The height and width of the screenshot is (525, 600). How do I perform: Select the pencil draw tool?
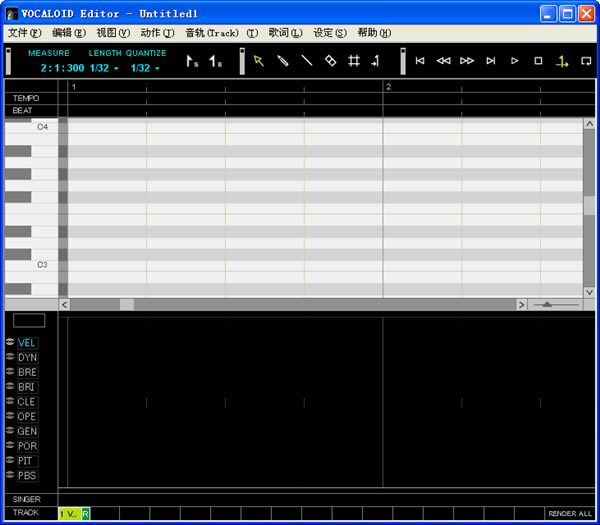pos(283,61)
